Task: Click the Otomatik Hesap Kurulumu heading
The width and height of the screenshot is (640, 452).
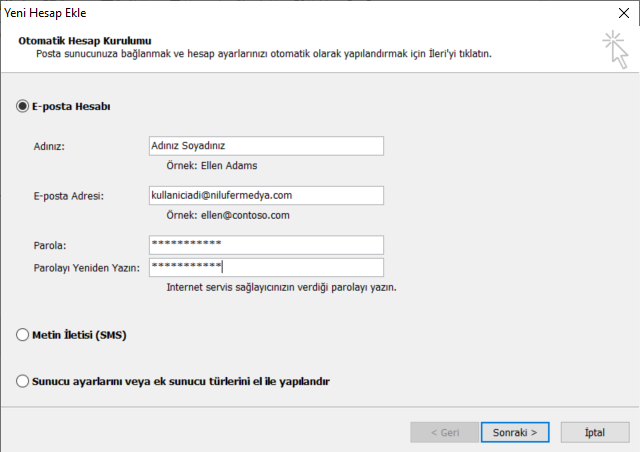Action: coord(85,41)
